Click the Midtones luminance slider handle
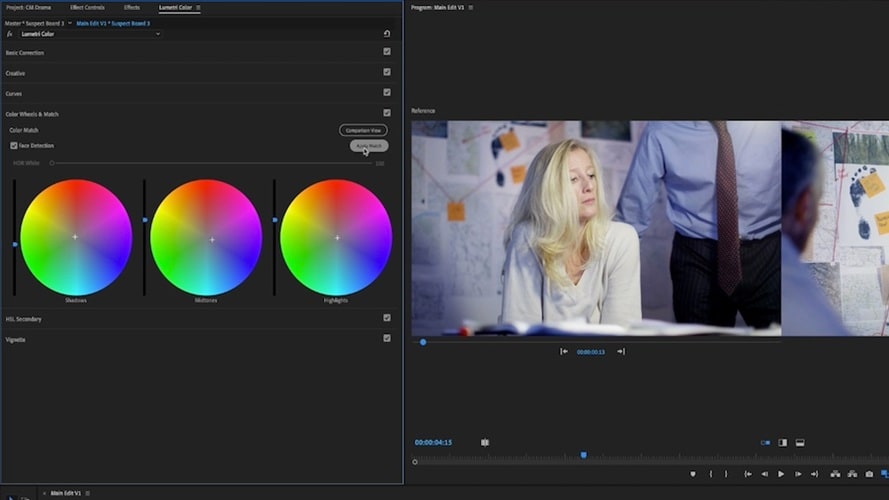The height and width of the screenshot is (500, 889). tap(145, 220)
